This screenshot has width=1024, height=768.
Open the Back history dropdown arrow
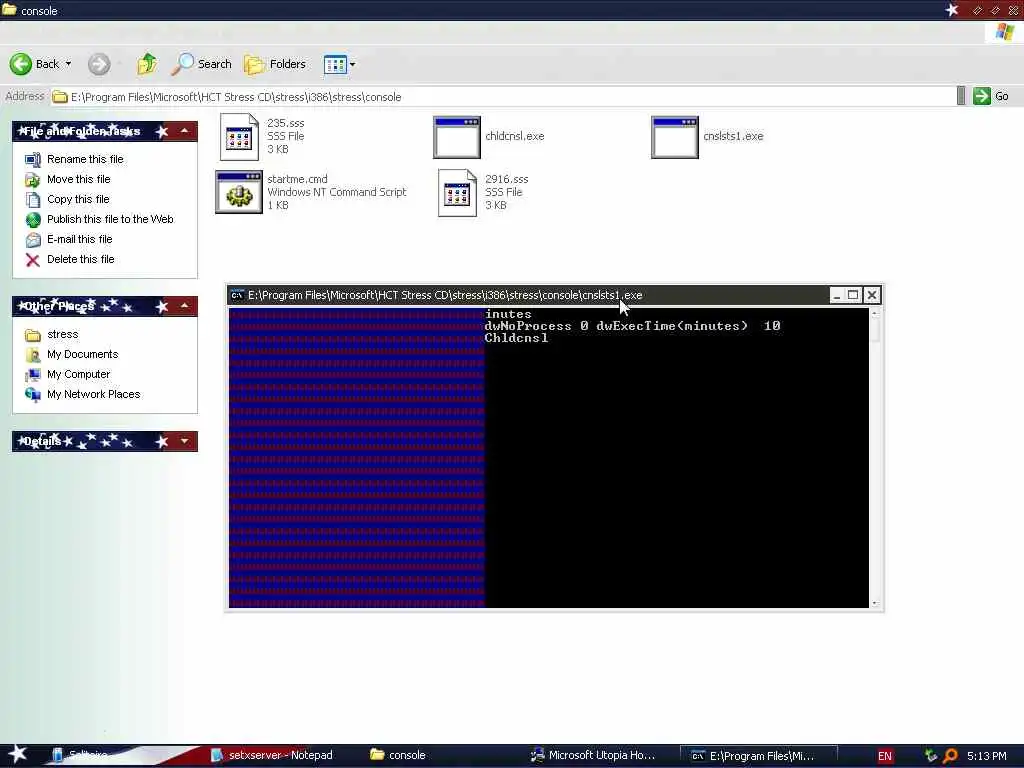(68, 64)
